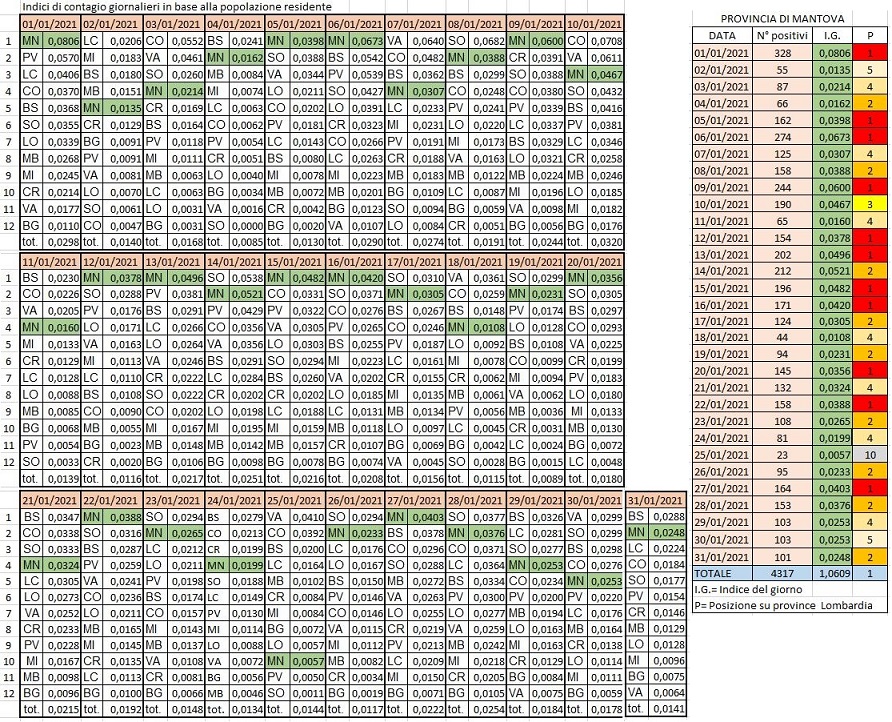Click green 0,0521 cell in 14/01/2021 grid column

click(x=249, y=294)
